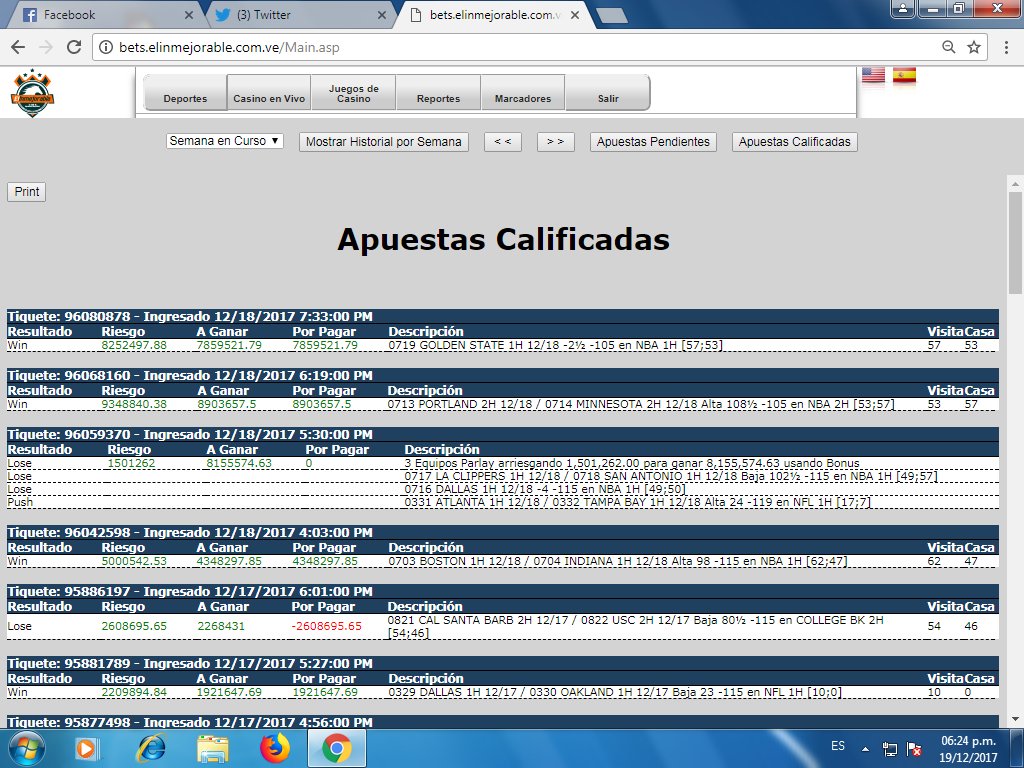Viewport: 1024px width, 768px height.
Task: Open a new browser tab
Action: point(611,15)
